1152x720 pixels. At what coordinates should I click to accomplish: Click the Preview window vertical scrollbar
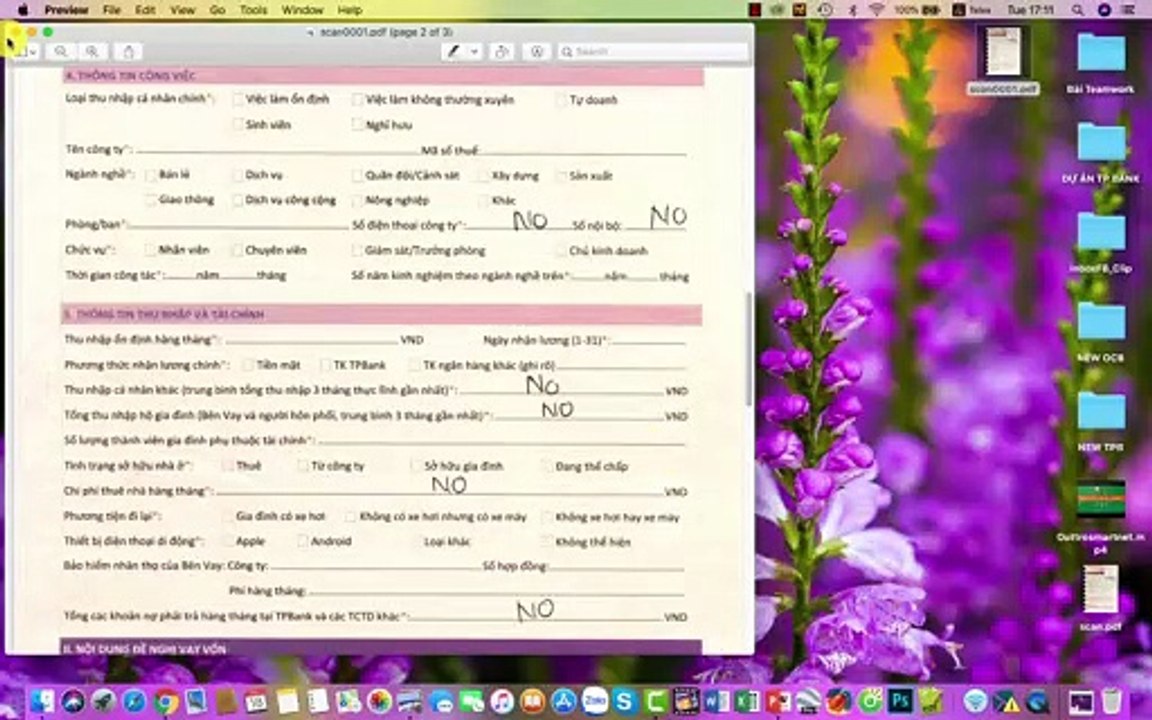[749, 348]
